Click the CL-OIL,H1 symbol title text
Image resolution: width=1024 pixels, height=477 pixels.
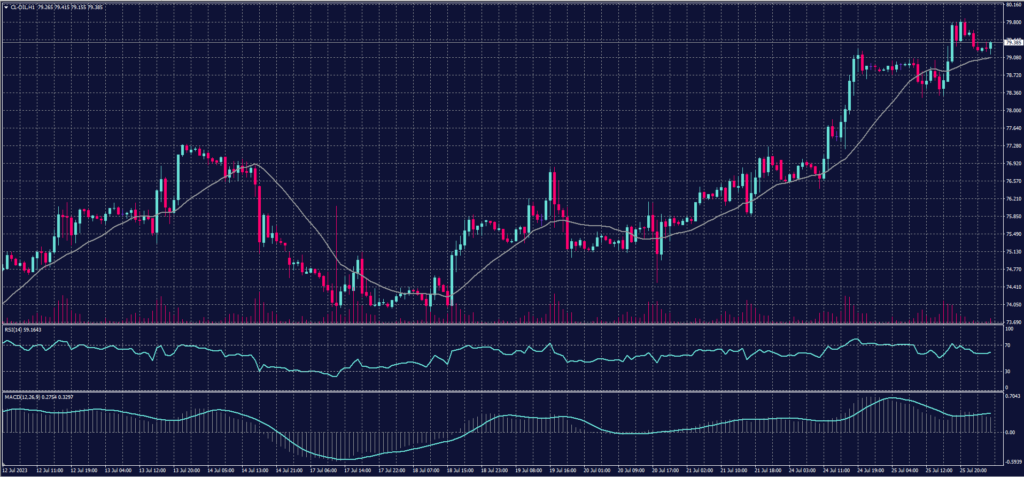point(23,7)
